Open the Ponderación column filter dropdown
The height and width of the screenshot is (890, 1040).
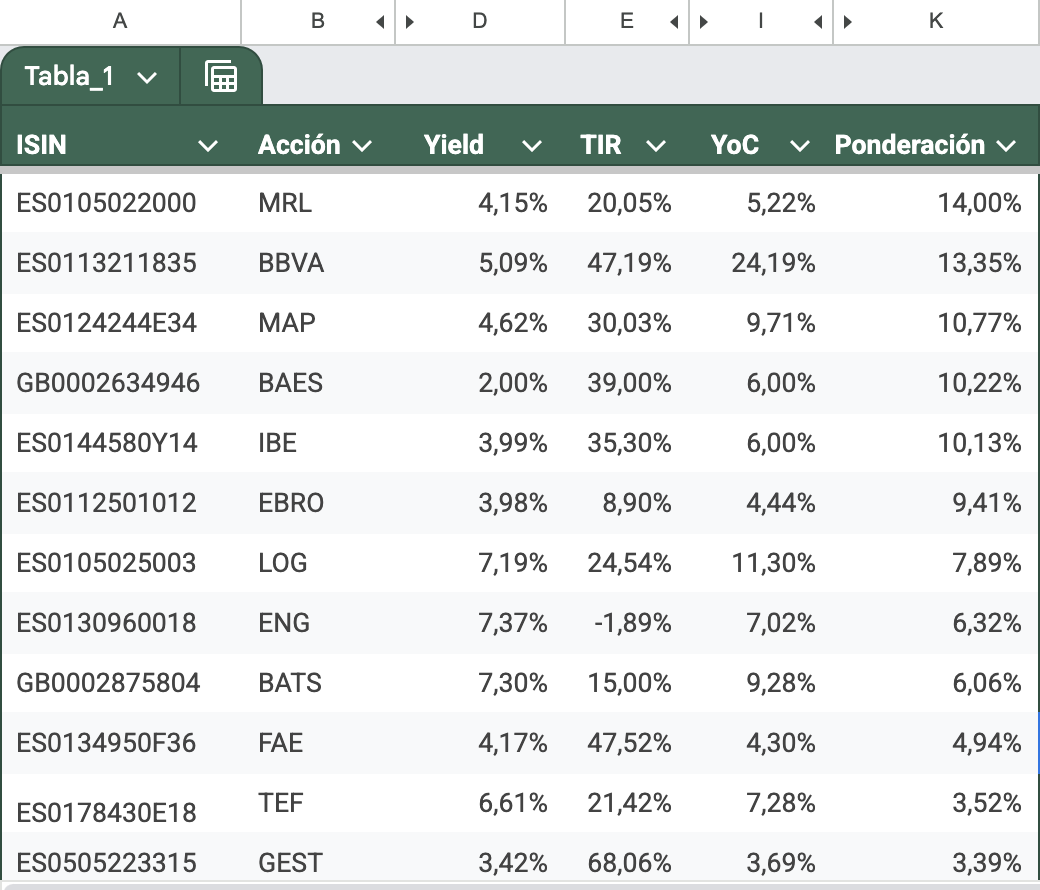tap(1006, 146)
